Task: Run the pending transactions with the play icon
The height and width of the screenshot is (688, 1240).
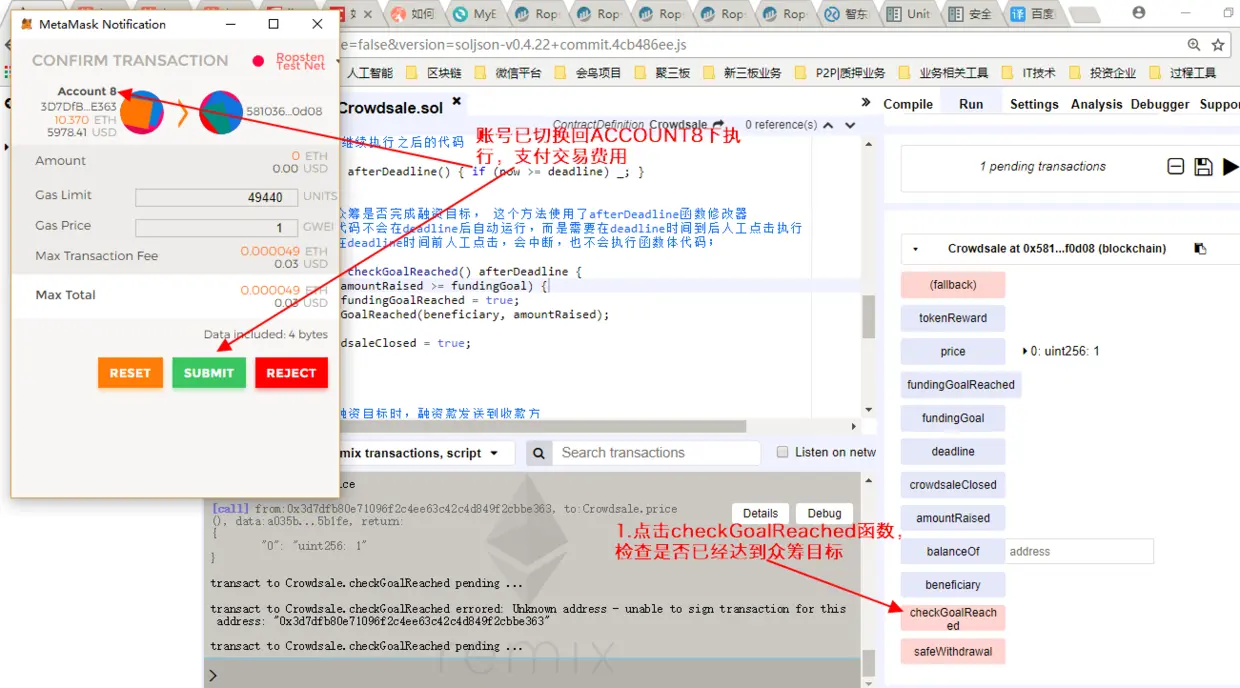Action: point(1230,167)
